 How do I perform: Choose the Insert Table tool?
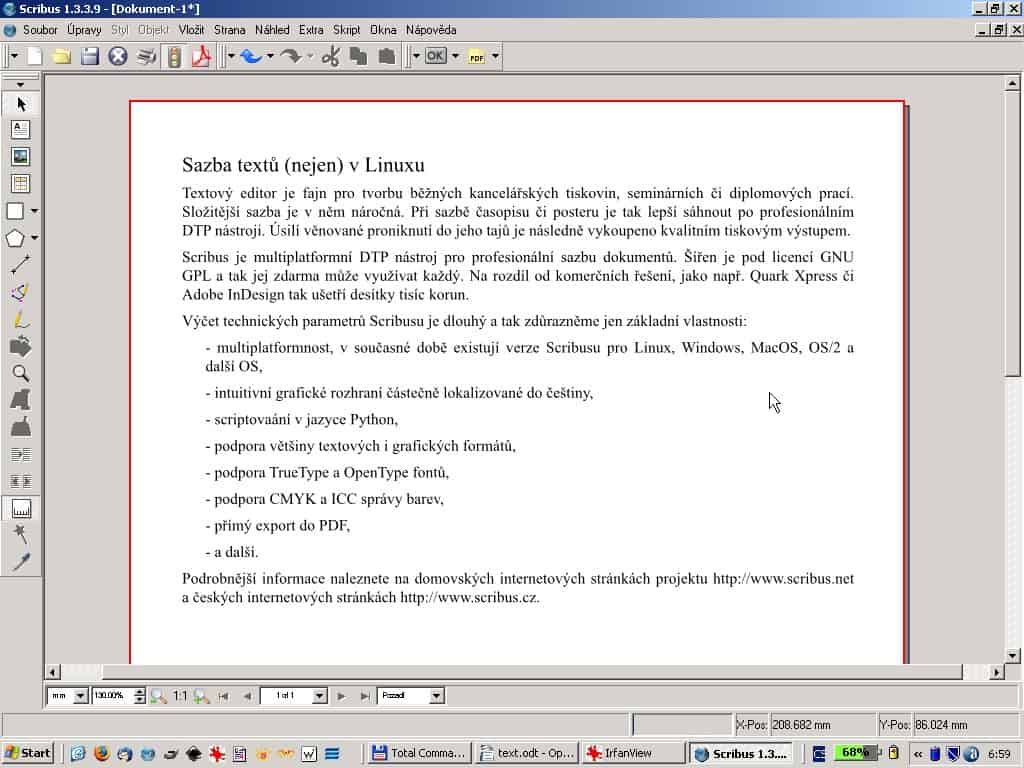21,184
